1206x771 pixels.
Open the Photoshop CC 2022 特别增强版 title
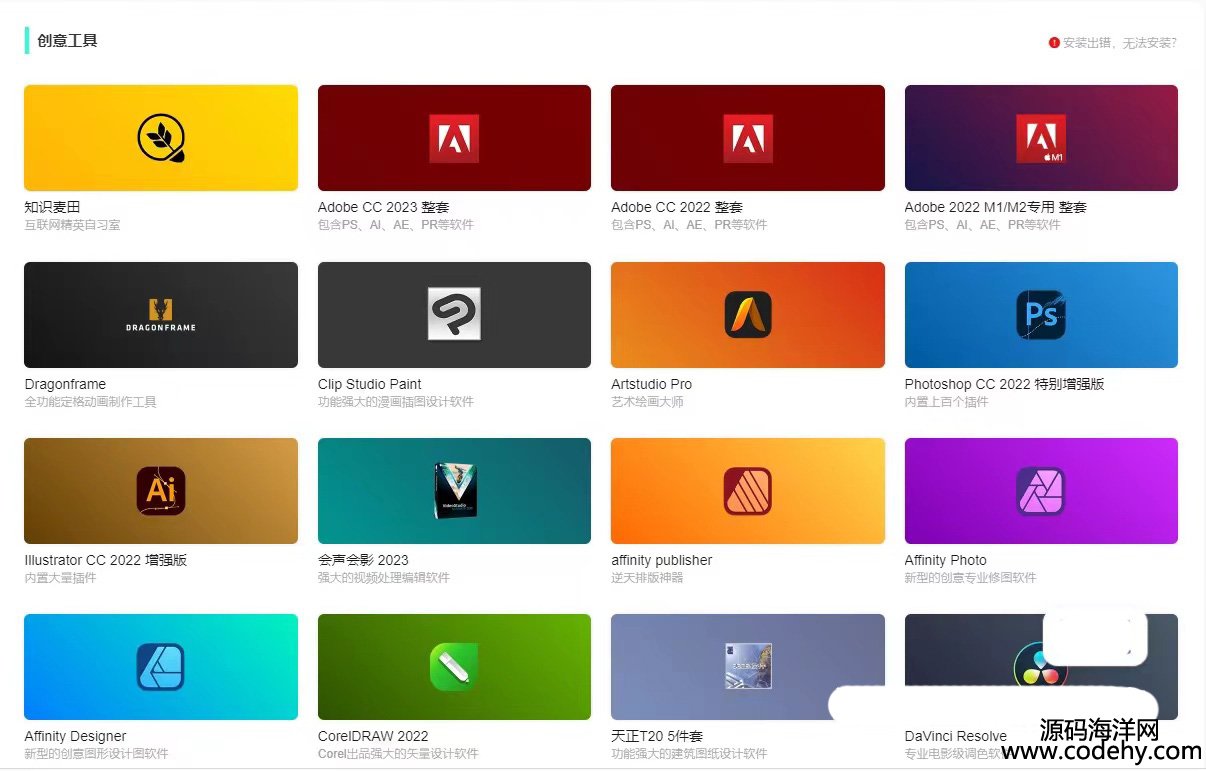tap(1005, 384)
